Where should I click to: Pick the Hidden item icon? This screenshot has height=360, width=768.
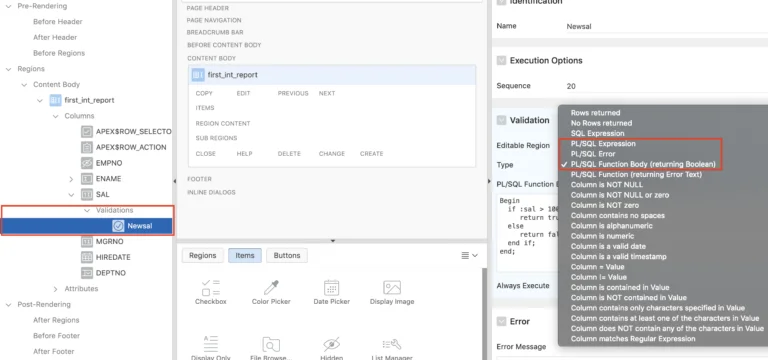332,344
